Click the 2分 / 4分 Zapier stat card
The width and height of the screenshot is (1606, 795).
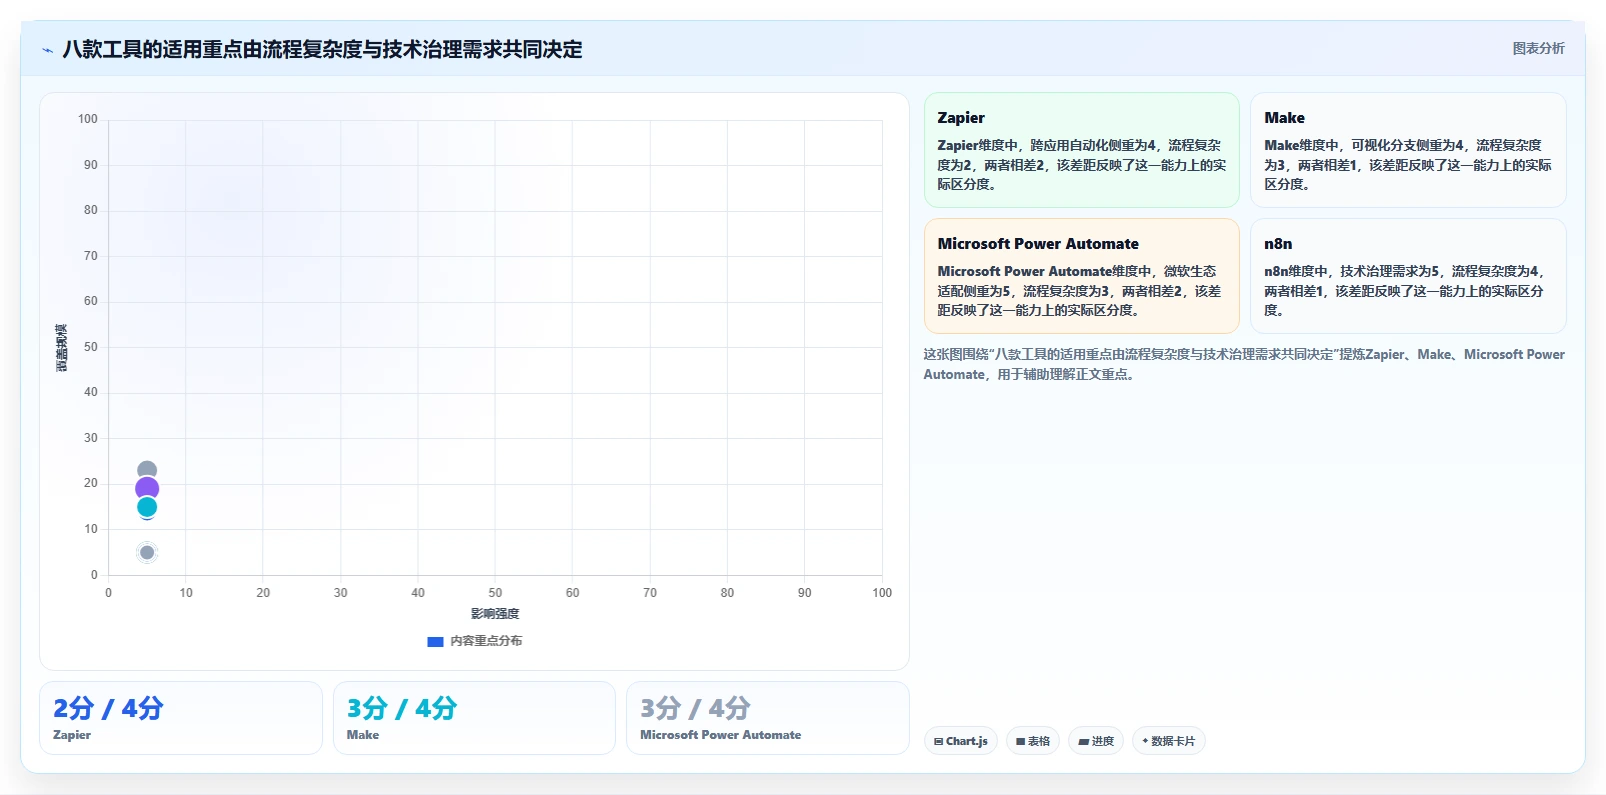(181, 718)
